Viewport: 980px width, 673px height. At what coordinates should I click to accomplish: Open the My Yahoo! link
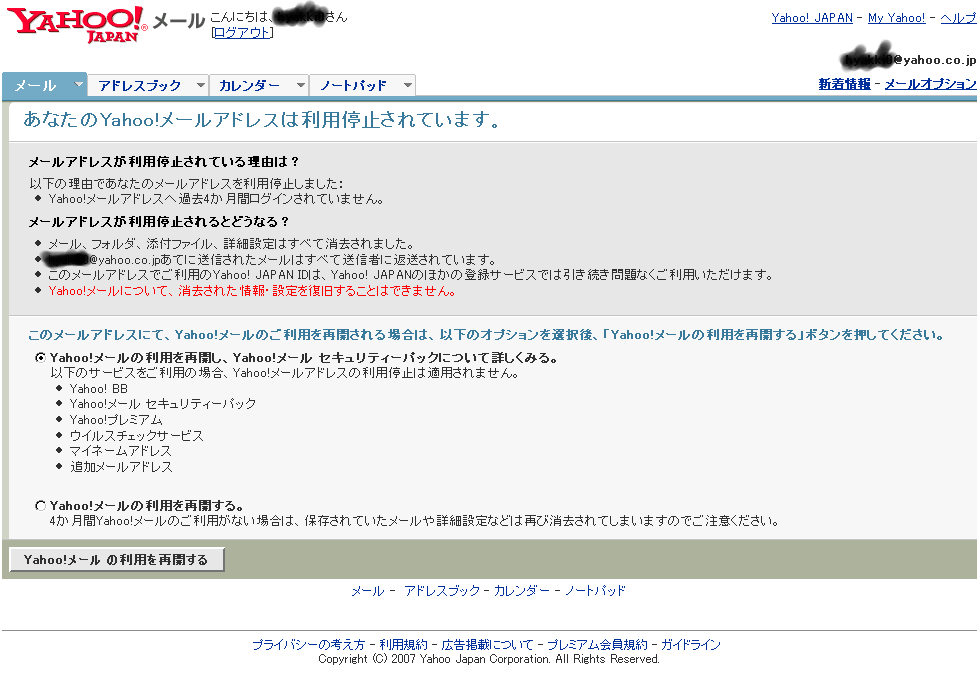pos(896,18)
